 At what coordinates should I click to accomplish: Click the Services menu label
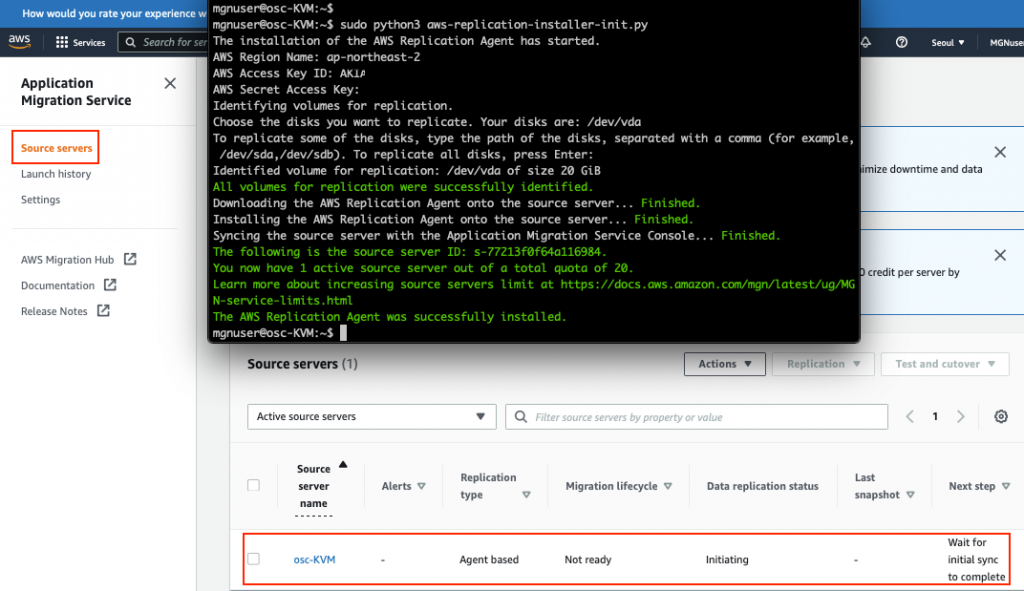coord(89,42)
